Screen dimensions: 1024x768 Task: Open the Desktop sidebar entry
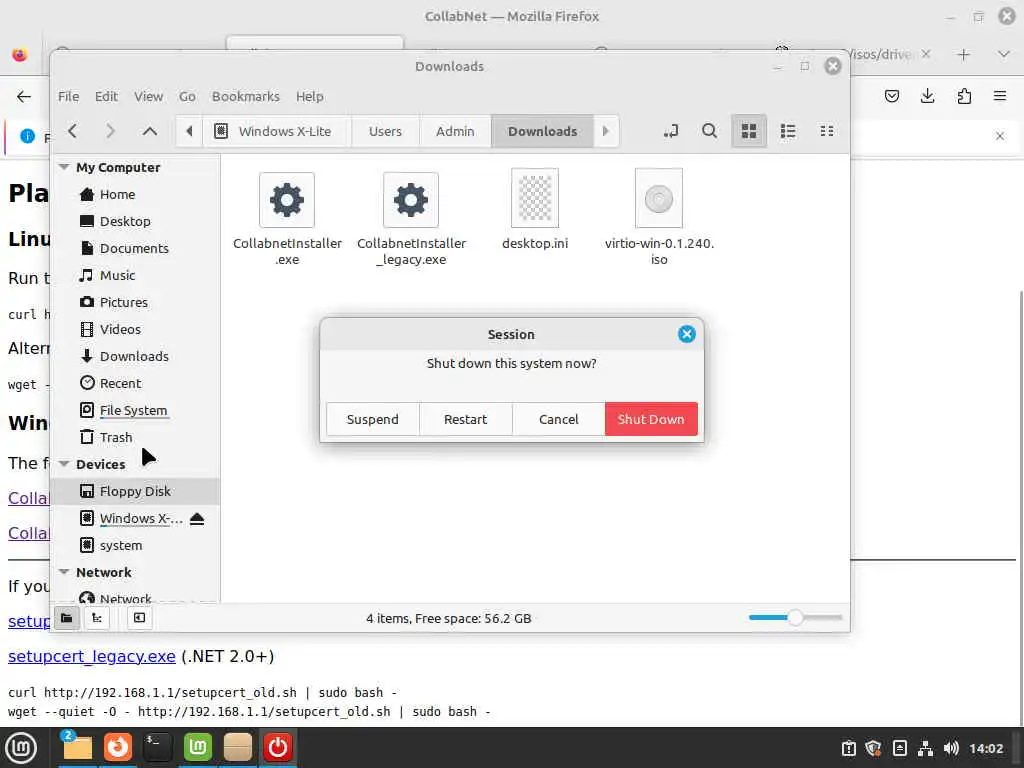125,221
